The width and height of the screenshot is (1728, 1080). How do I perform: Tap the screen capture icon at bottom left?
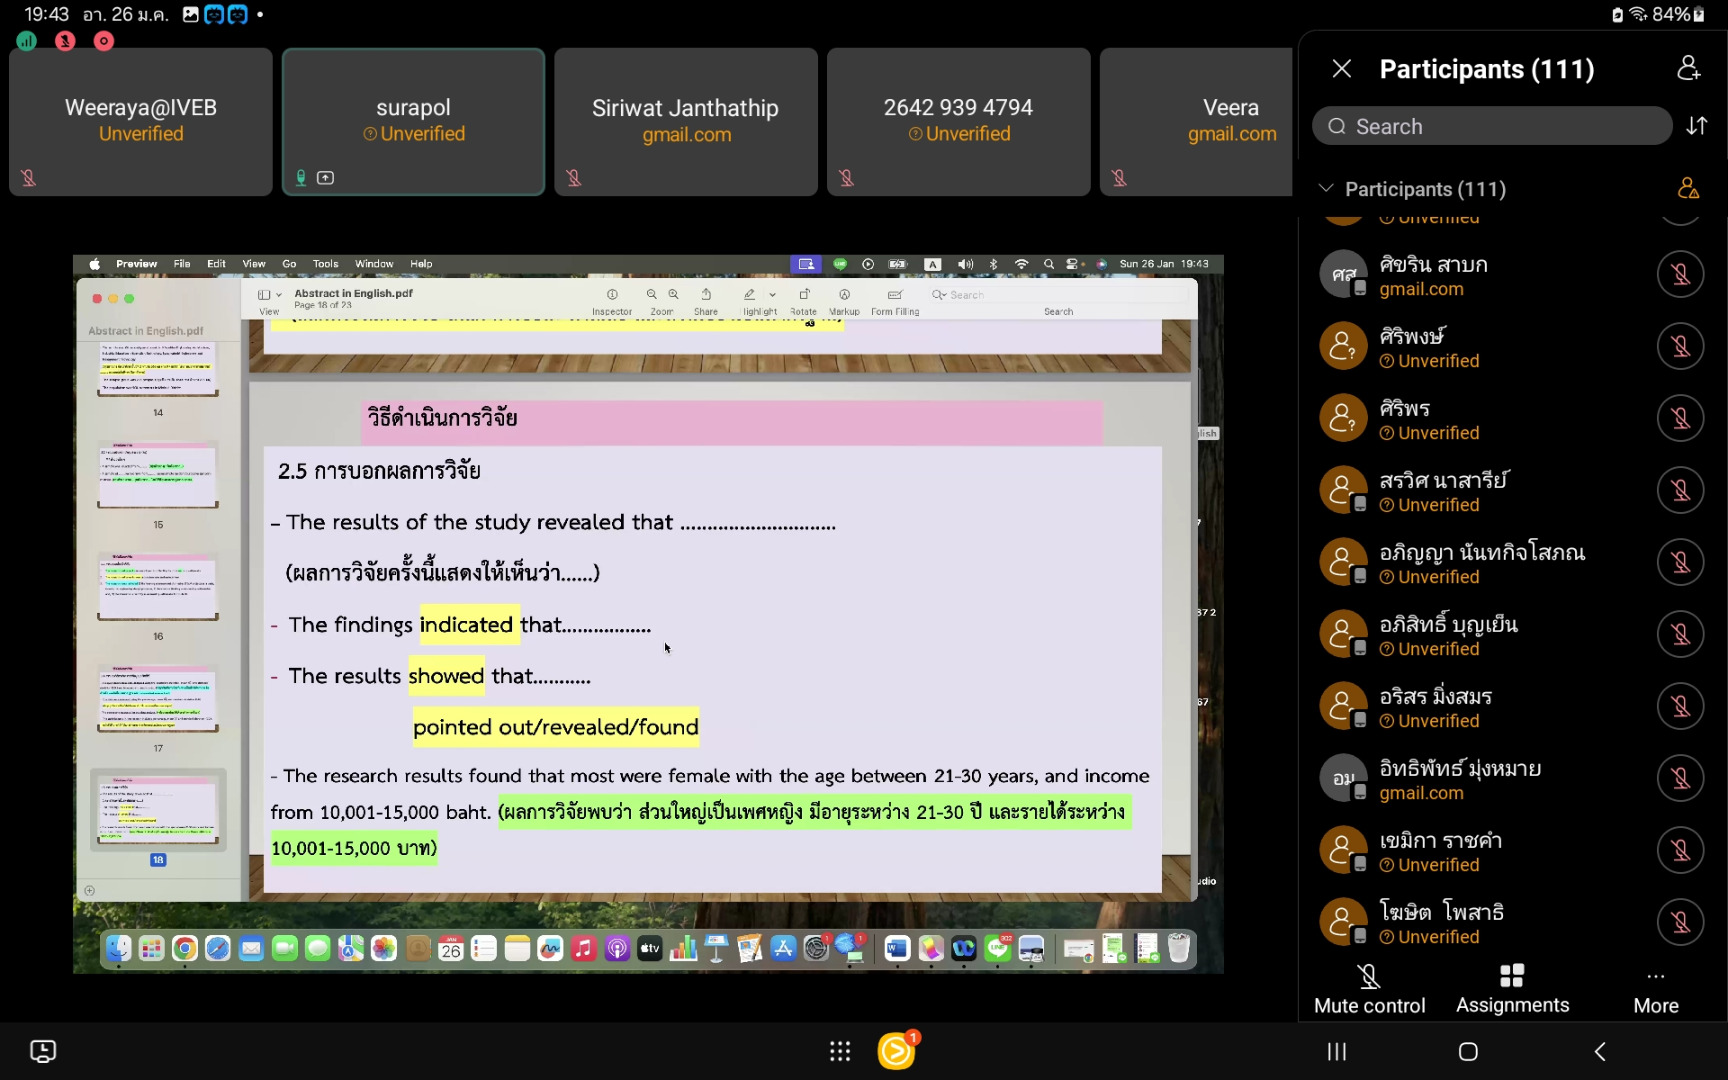[43, 1051]
